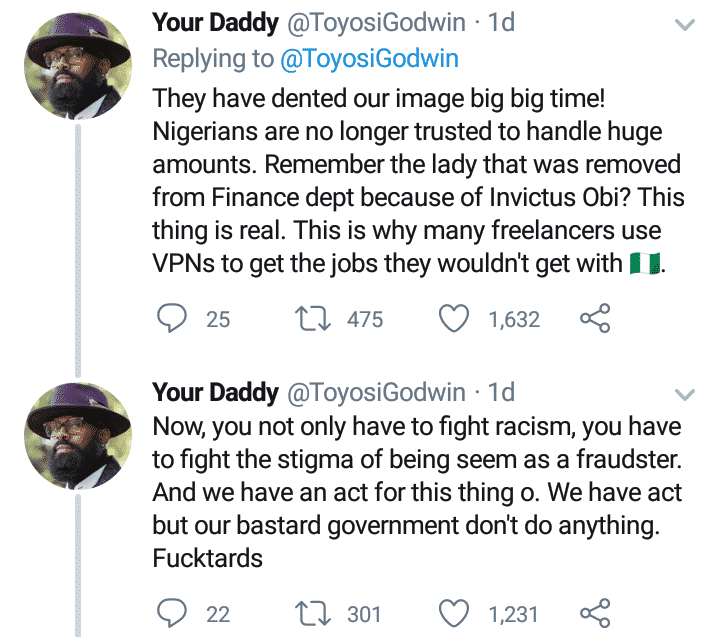Open first tweet's dropdown chevron menu
The image size is (720, 637).
tap(685, 25)
